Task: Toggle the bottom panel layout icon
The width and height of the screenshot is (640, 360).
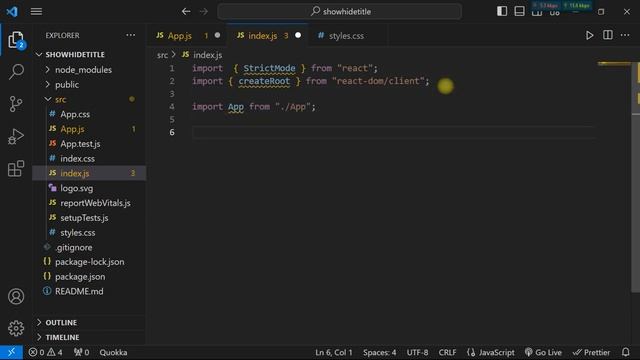Action: (519, 11)
